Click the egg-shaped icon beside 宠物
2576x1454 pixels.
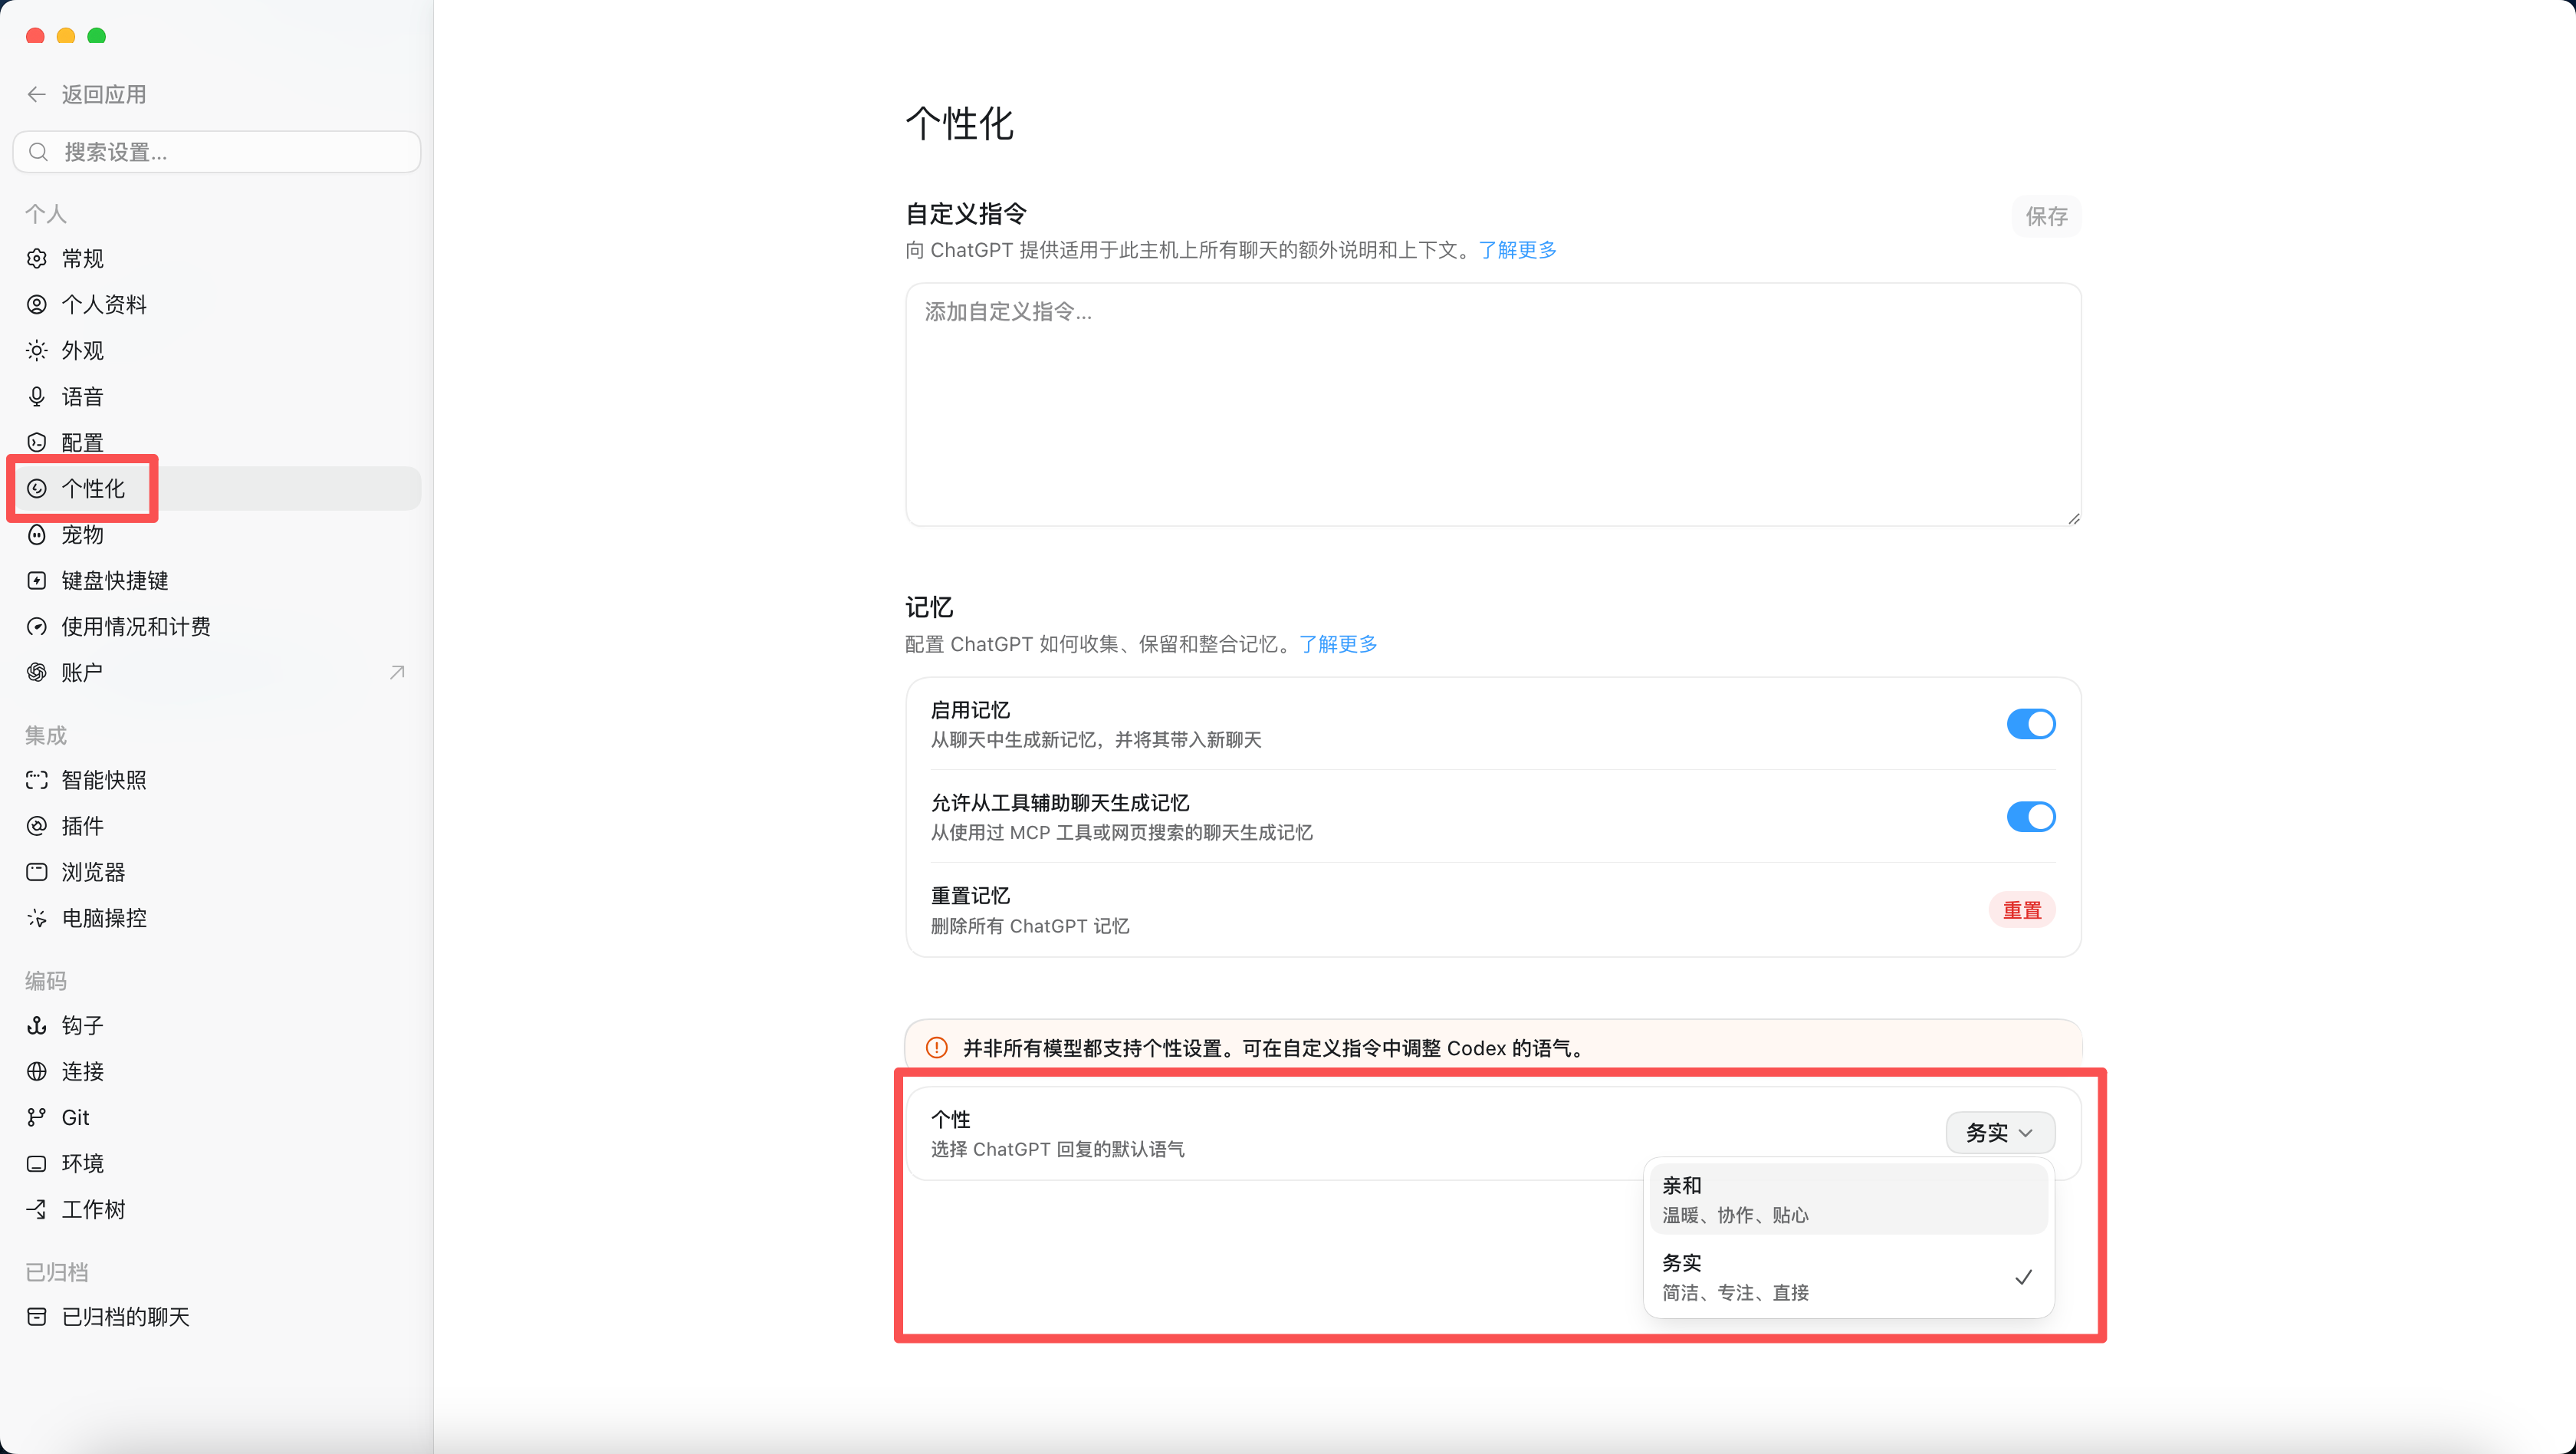click(x=37, y=534)
